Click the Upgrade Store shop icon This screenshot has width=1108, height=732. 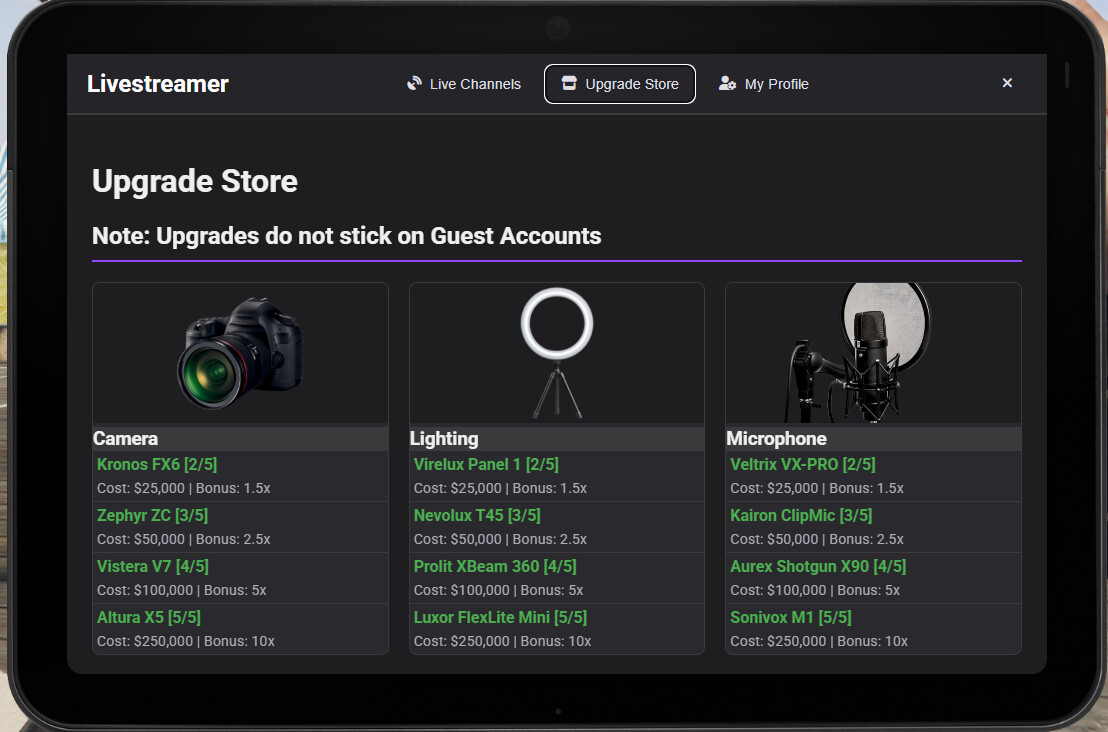[570, 84]
